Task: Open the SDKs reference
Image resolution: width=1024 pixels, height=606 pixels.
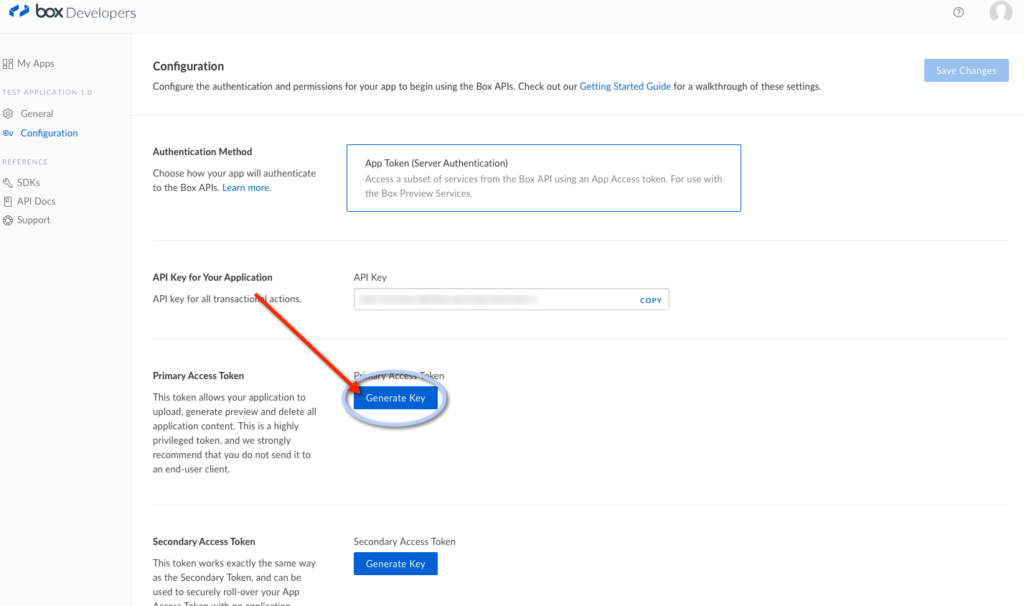Action: click(29, 183)
